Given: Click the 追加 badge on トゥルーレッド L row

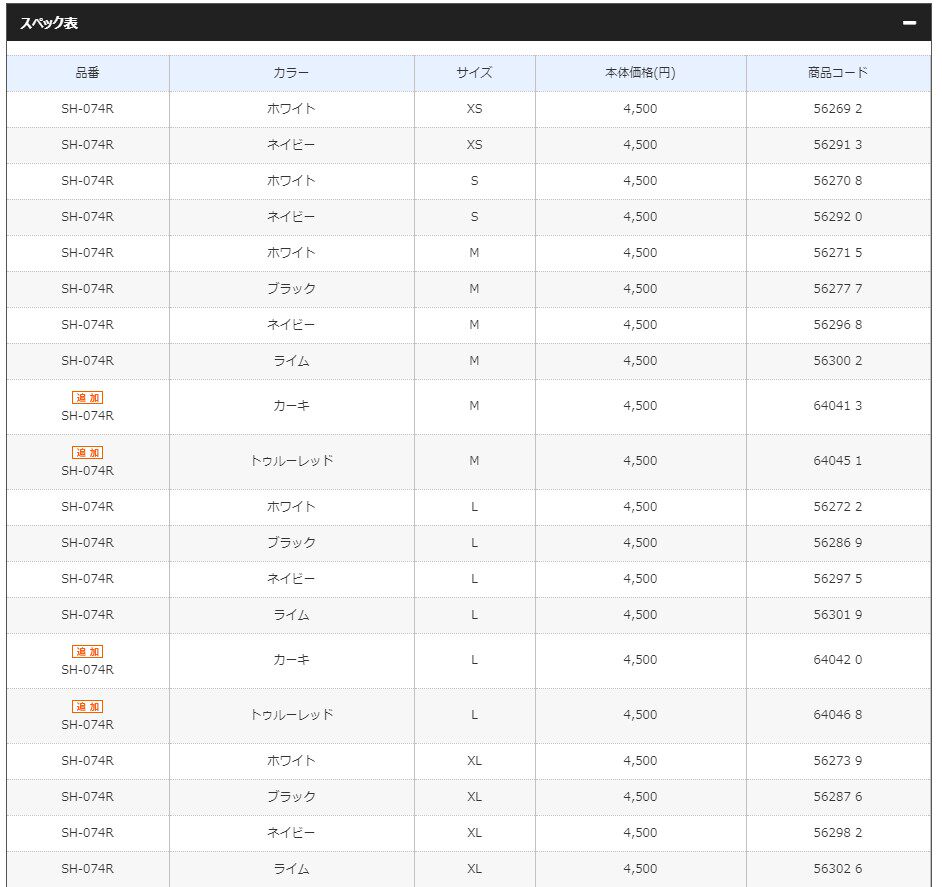Looking at the screenshot, I should pos(87,707).
